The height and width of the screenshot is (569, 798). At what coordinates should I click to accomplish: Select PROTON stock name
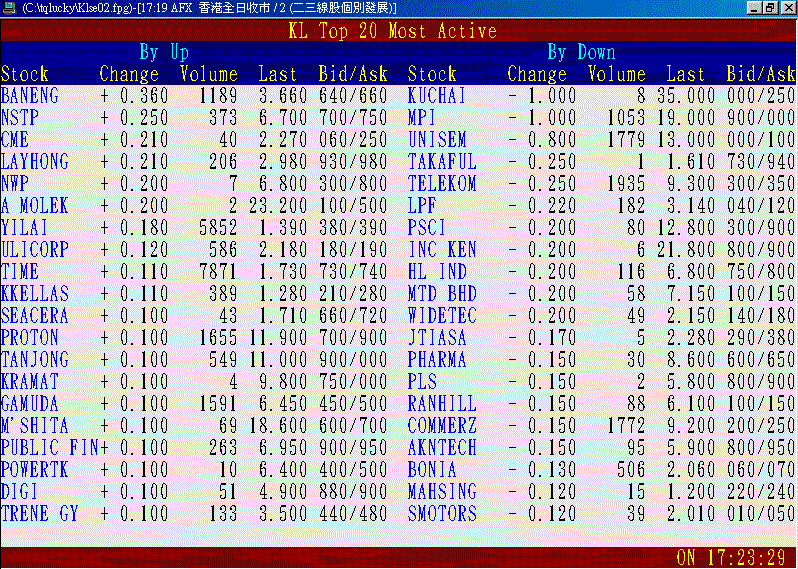coord(30,337)
